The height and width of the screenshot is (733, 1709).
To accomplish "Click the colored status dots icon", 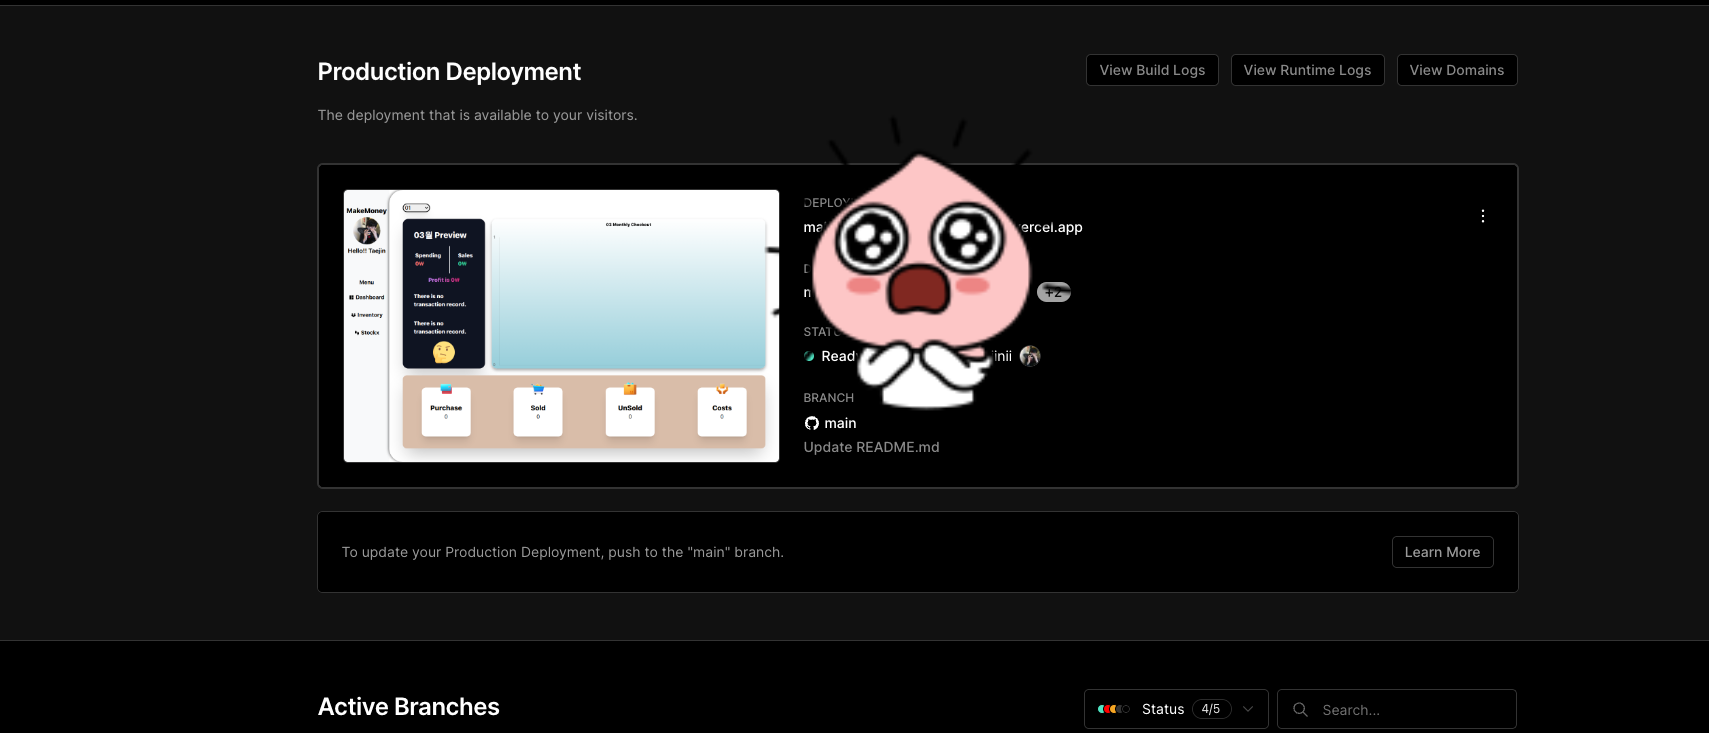I will (x=1113, y=709).
